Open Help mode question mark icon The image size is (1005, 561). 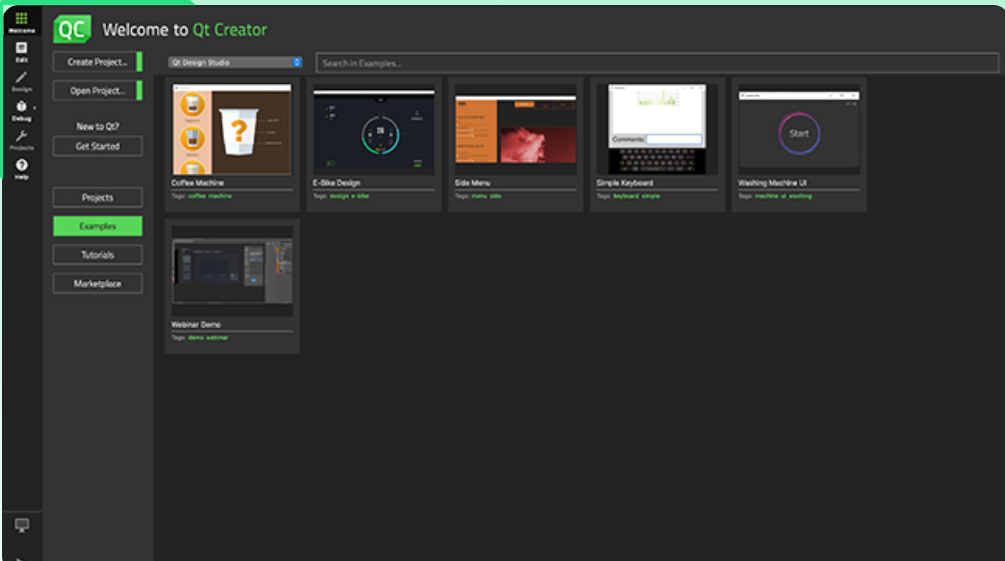point(21,167)
